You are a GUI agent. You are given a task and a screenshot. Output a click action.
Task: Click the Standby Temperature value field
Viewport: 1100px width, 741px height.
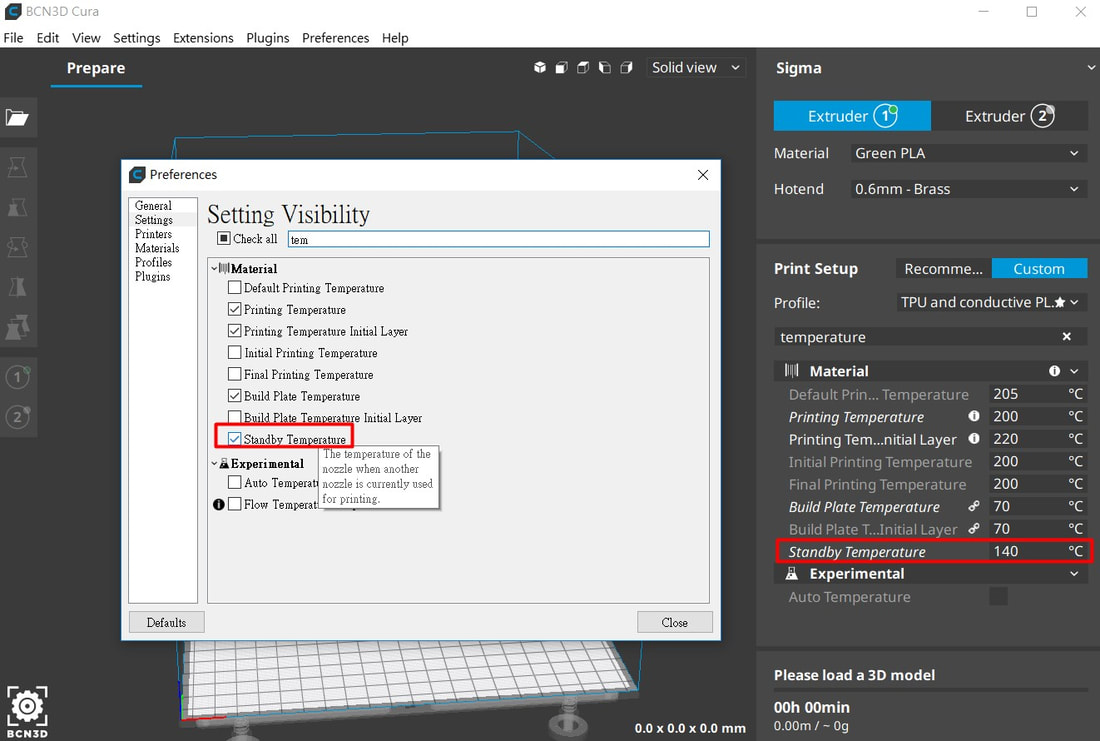point(1023,551)
